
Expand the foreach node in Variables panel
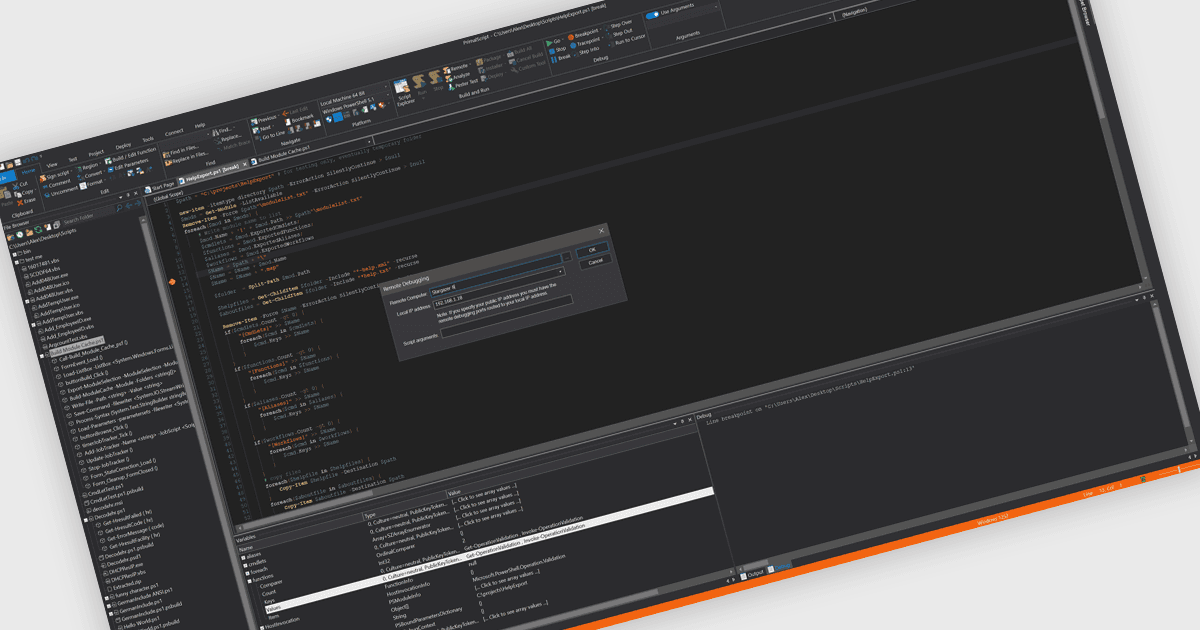[x=247, y=572]
